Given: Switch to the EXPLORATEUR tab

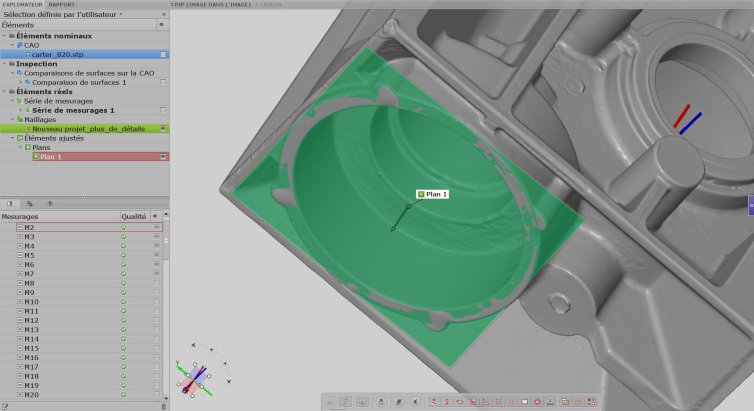Looking at the screenshot, I should (x=23, y=4).
